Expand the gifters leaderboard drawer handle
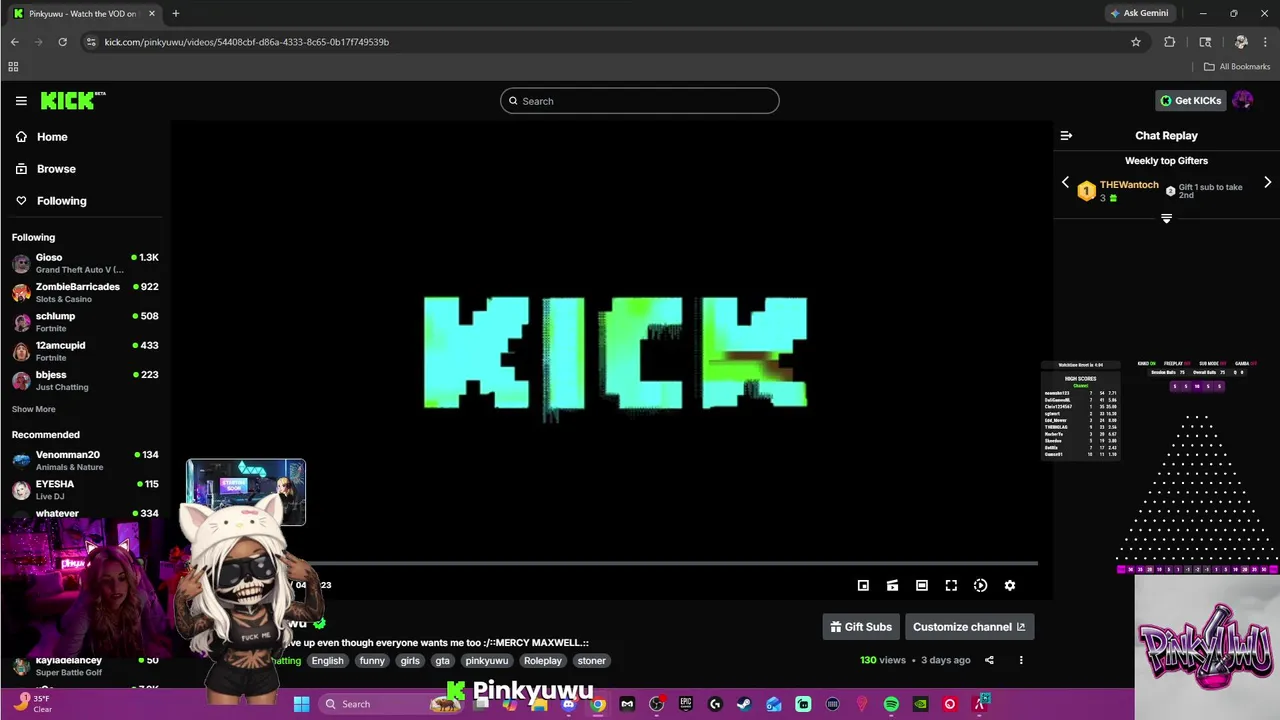This screenshot has height=720, width=1280. point(1166,218)
